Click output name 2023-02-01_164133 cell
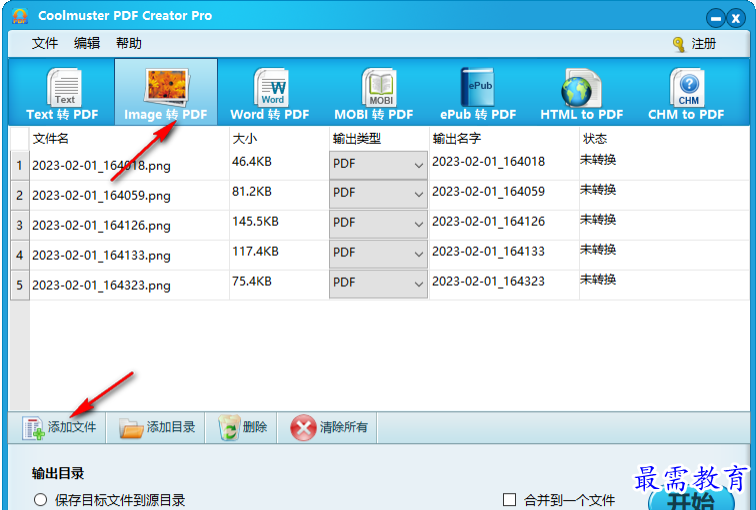The width and height of the screenshot is (756, 510). (488, 251)
